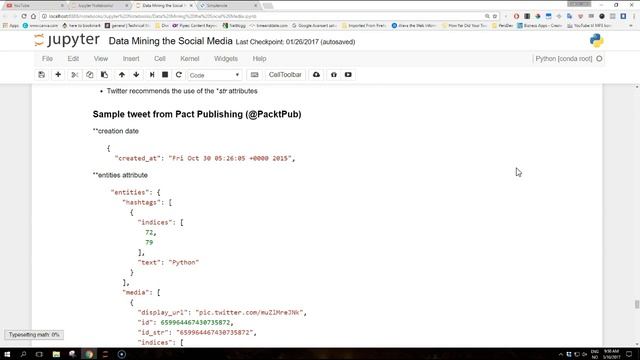Go to browser home page icon
Image resolution: width=640 pixels, height=360 pixels.
click(33, 16)
